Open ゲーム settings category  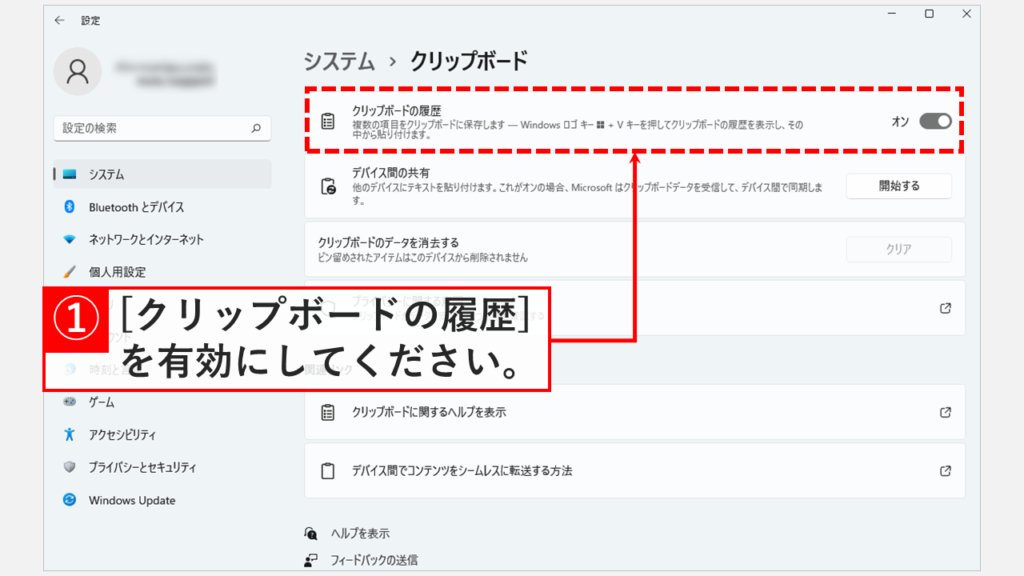pyautogui.click(x=101, y=402)
